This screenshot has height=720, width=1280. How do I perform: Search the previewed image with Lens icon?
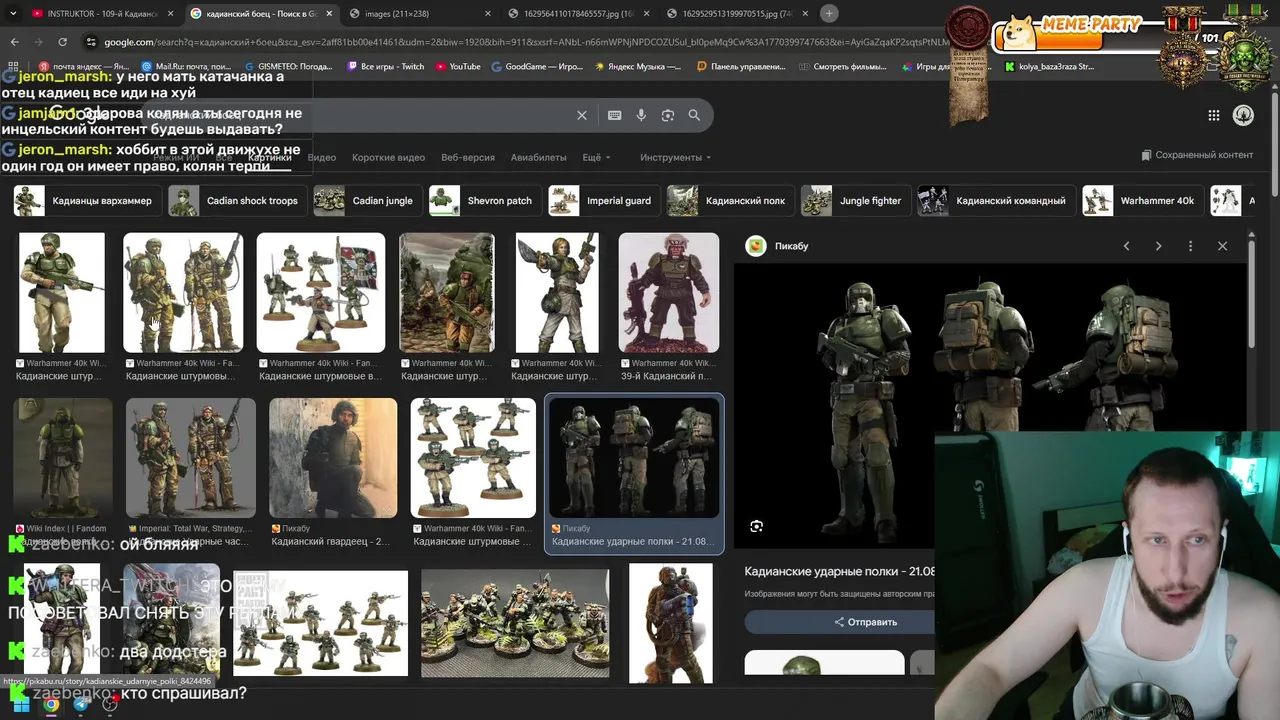coord(757,526)
